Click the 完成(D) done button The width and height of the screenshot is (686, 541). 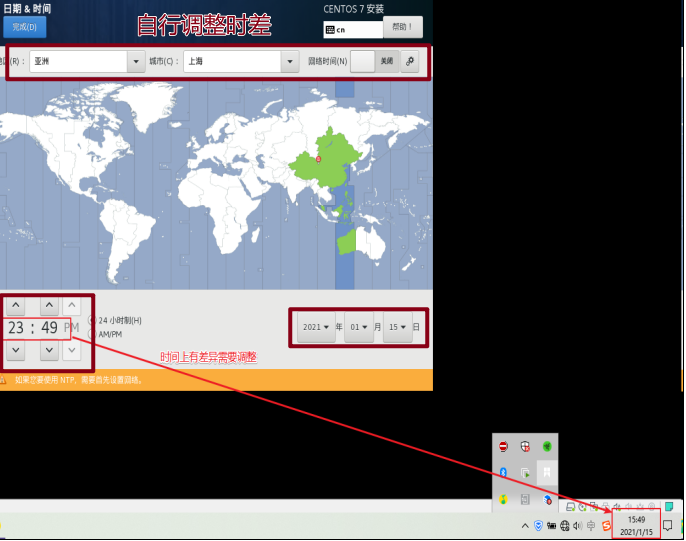[x=24, y=27]
